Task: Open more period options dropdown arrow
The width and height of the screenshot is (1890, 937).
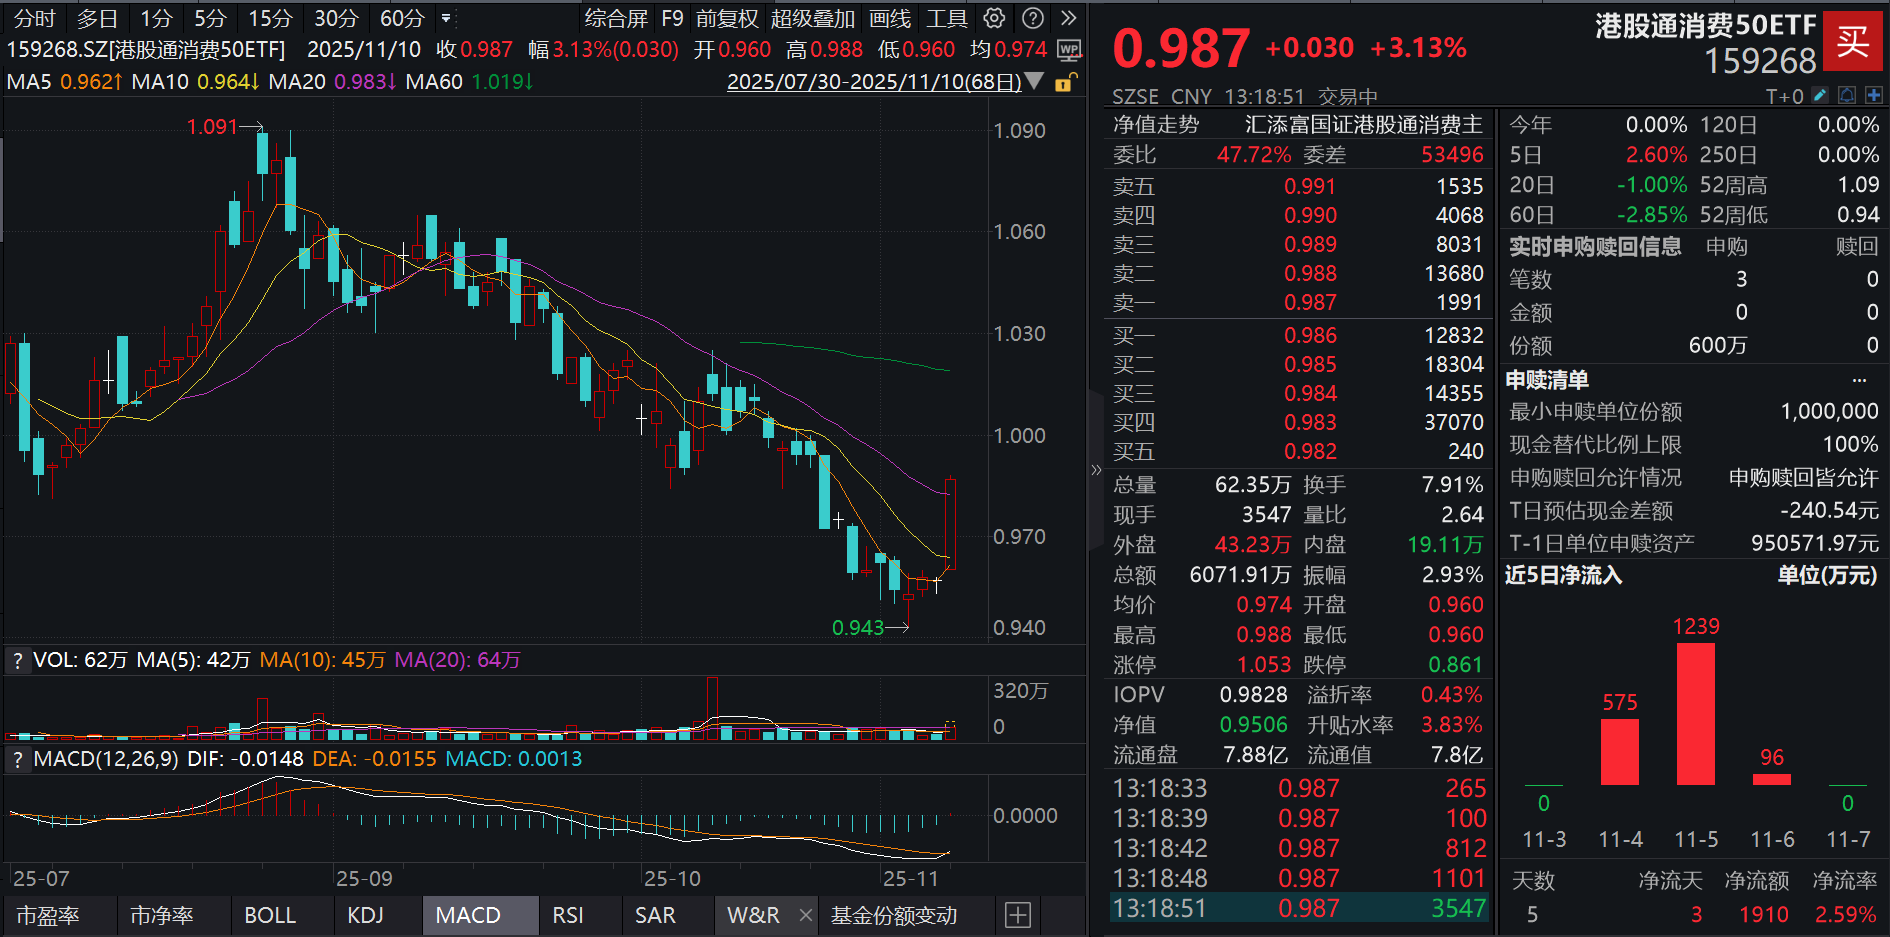Action: (446, 18)
